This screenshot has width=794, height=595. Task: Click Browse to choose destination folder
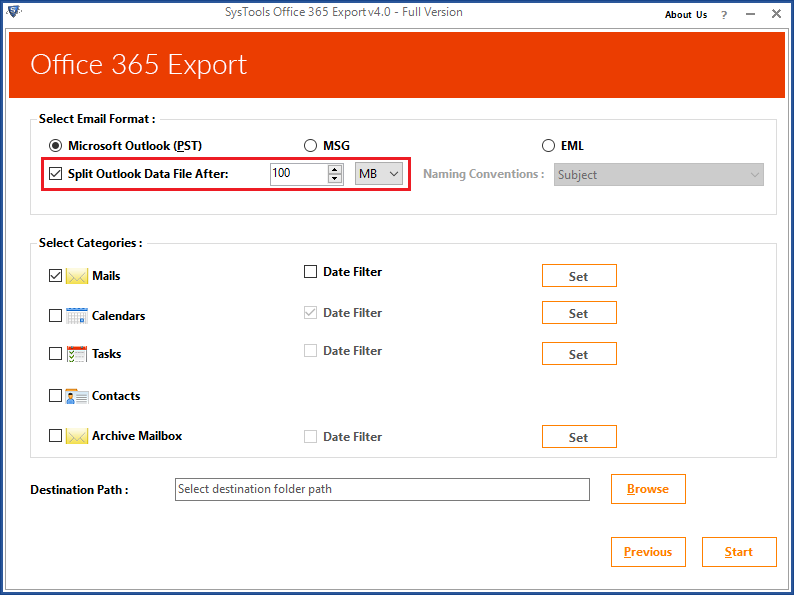click(x=648, y=489)
